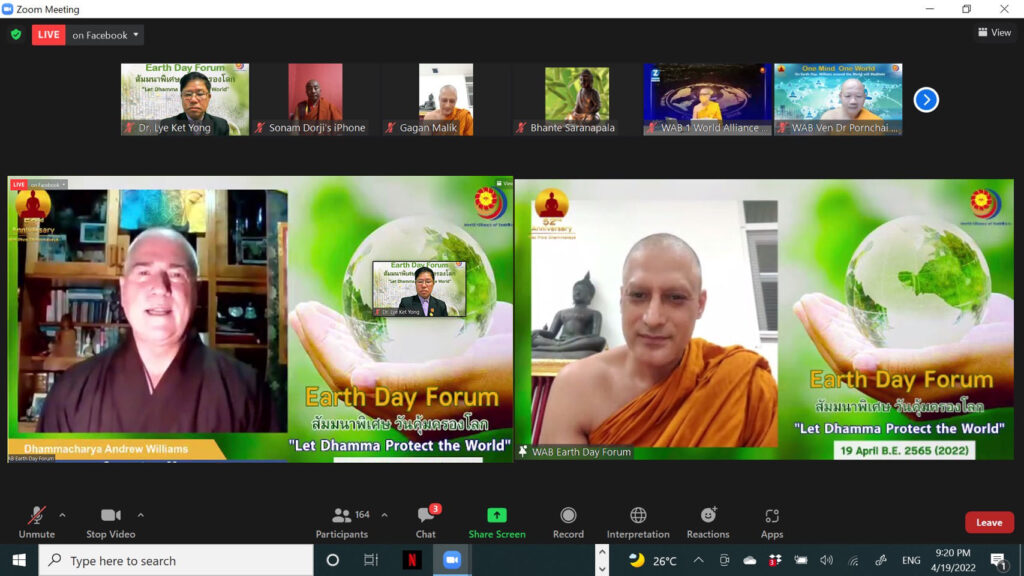Expand video options arrow beside Stop Video

(140, 515)
